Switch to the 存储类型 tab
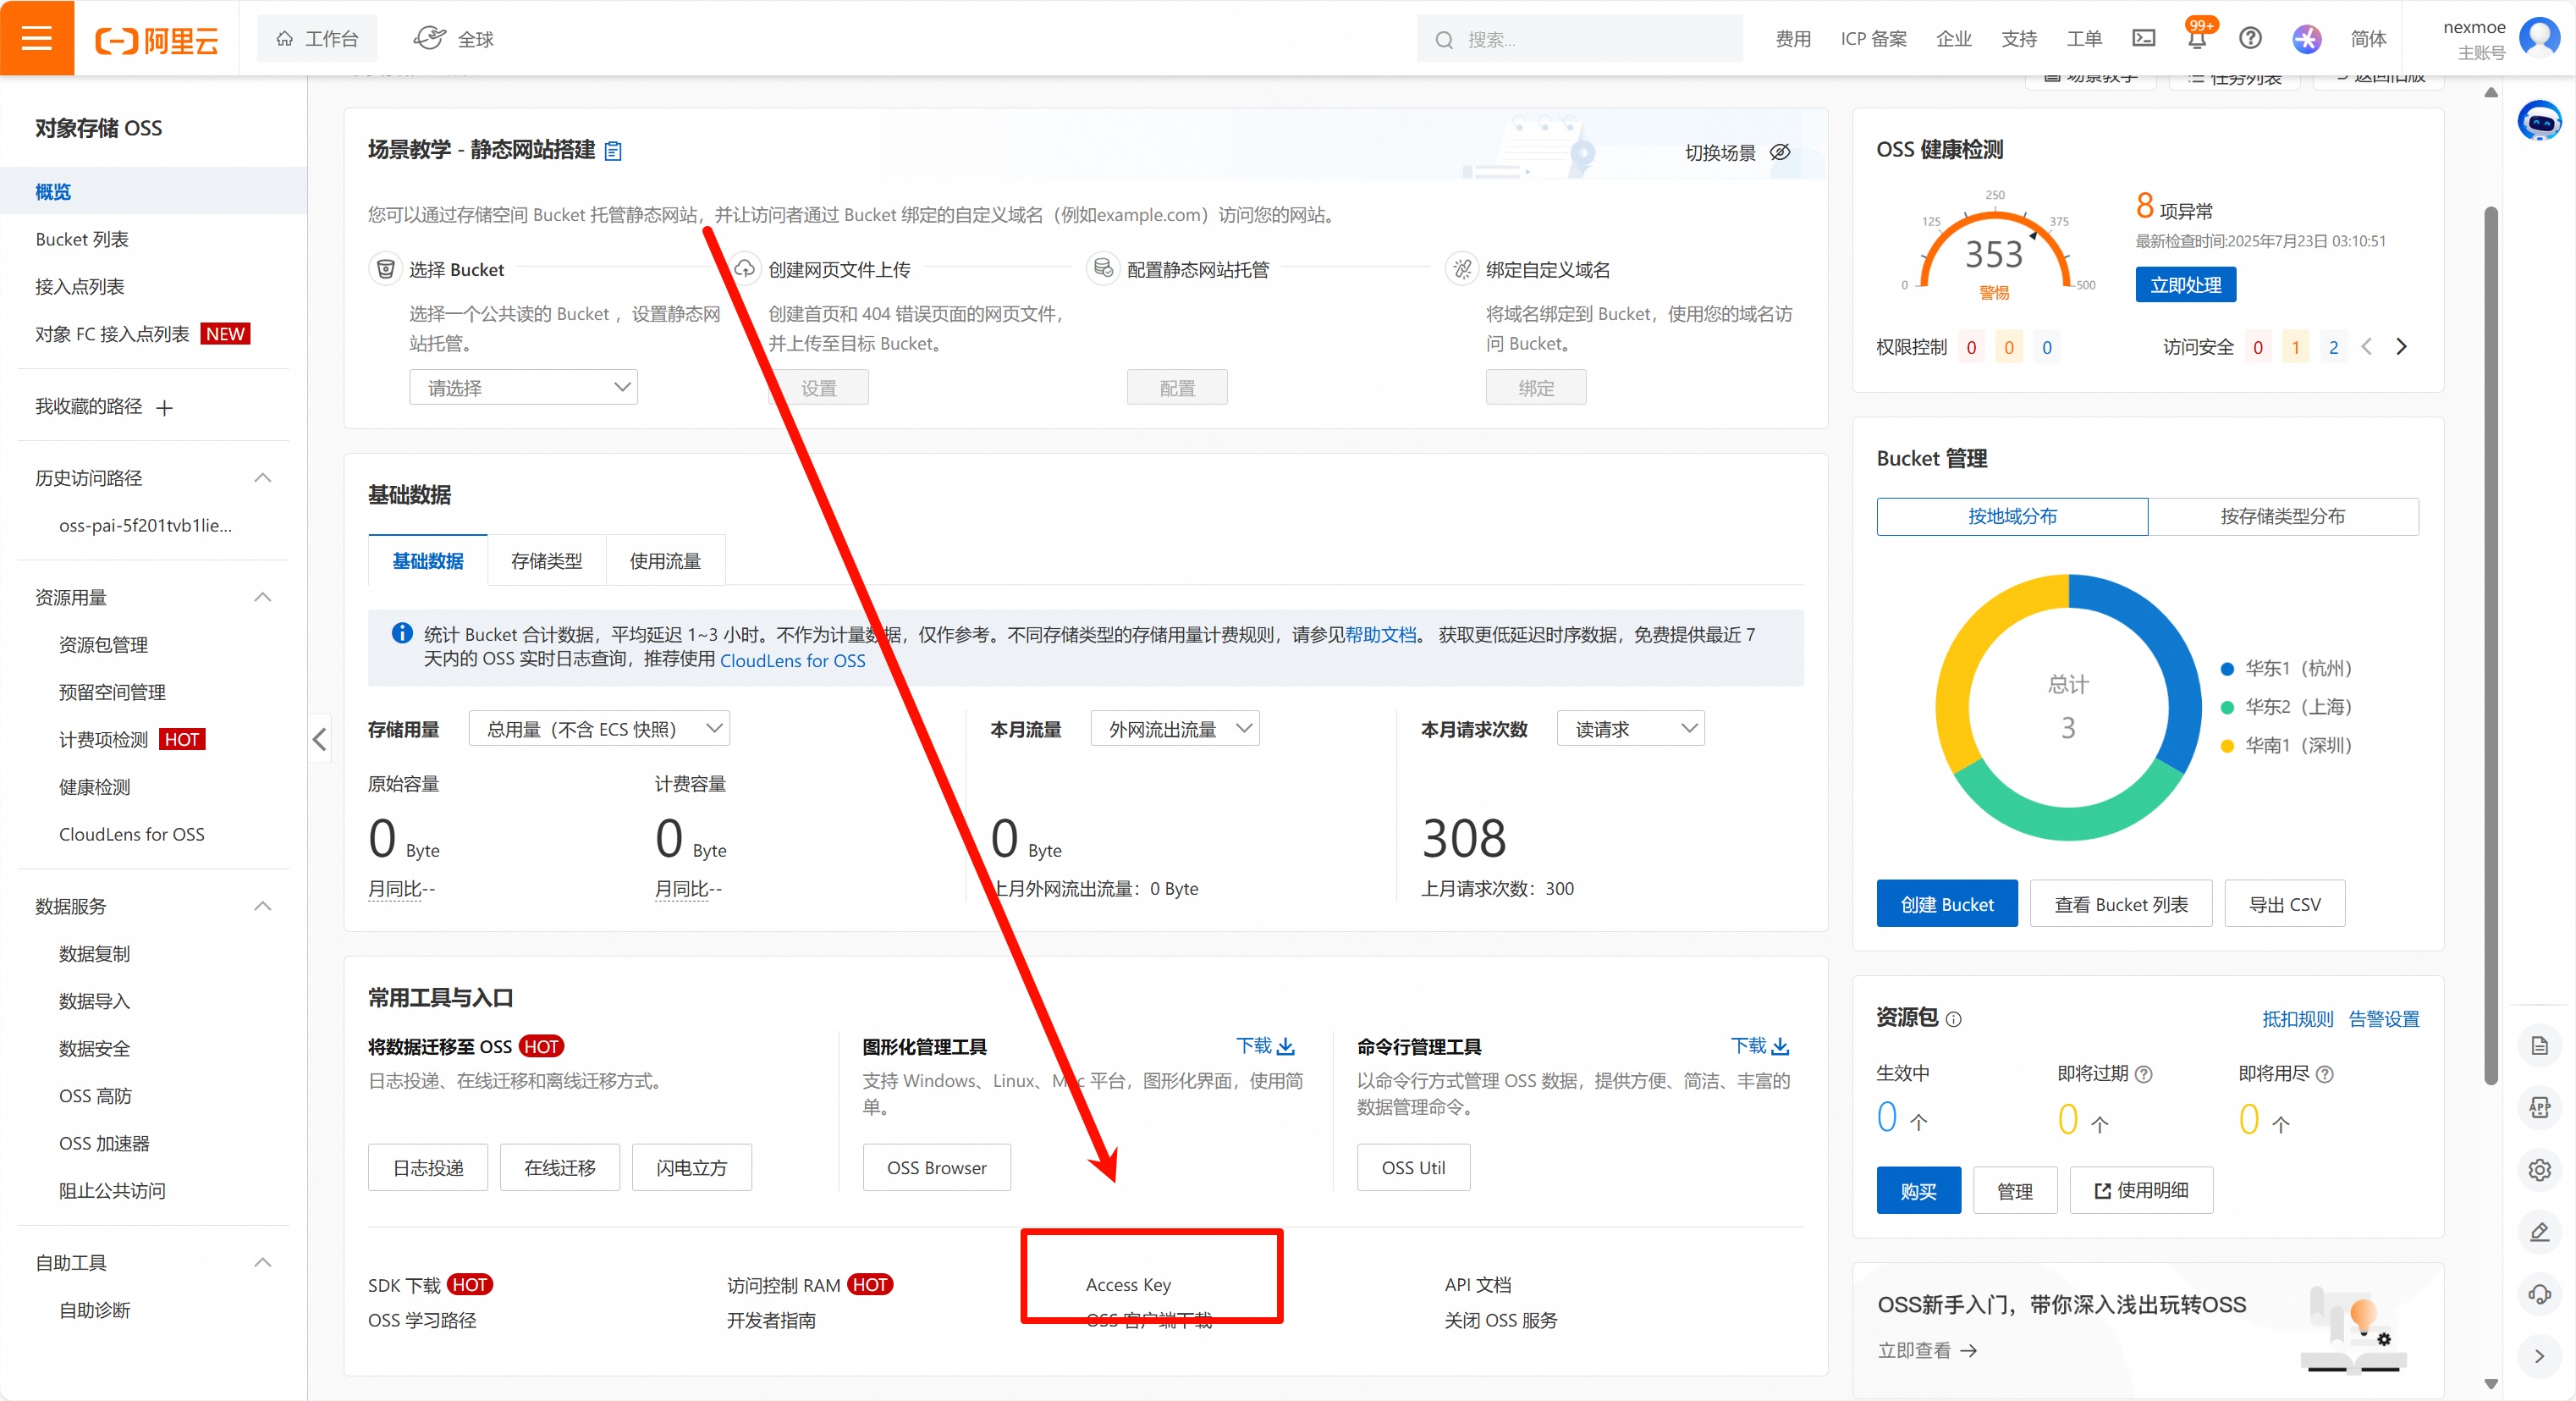This screenshot has width=2576, height=1401. point(546,561)
